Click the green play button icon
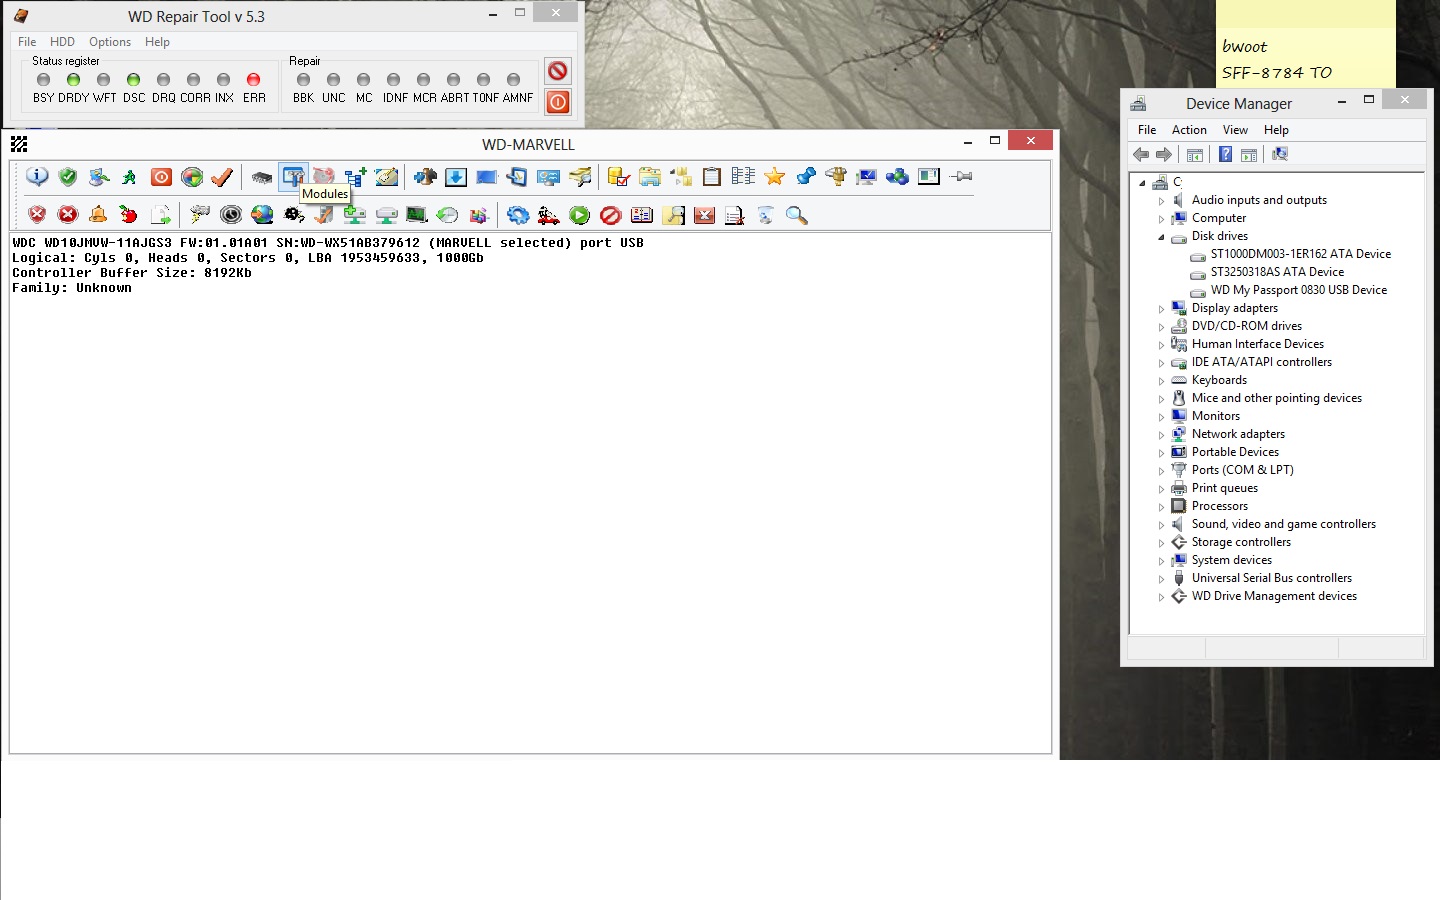 coord(580,215)
